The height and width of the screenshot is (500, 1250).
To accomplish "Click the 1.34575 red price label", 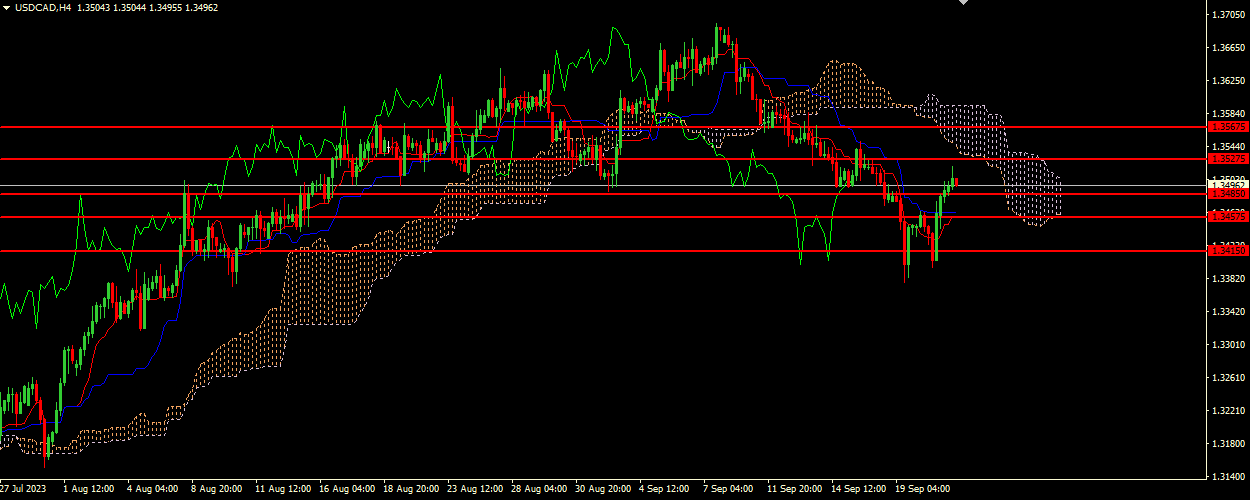I will 1227,216.
